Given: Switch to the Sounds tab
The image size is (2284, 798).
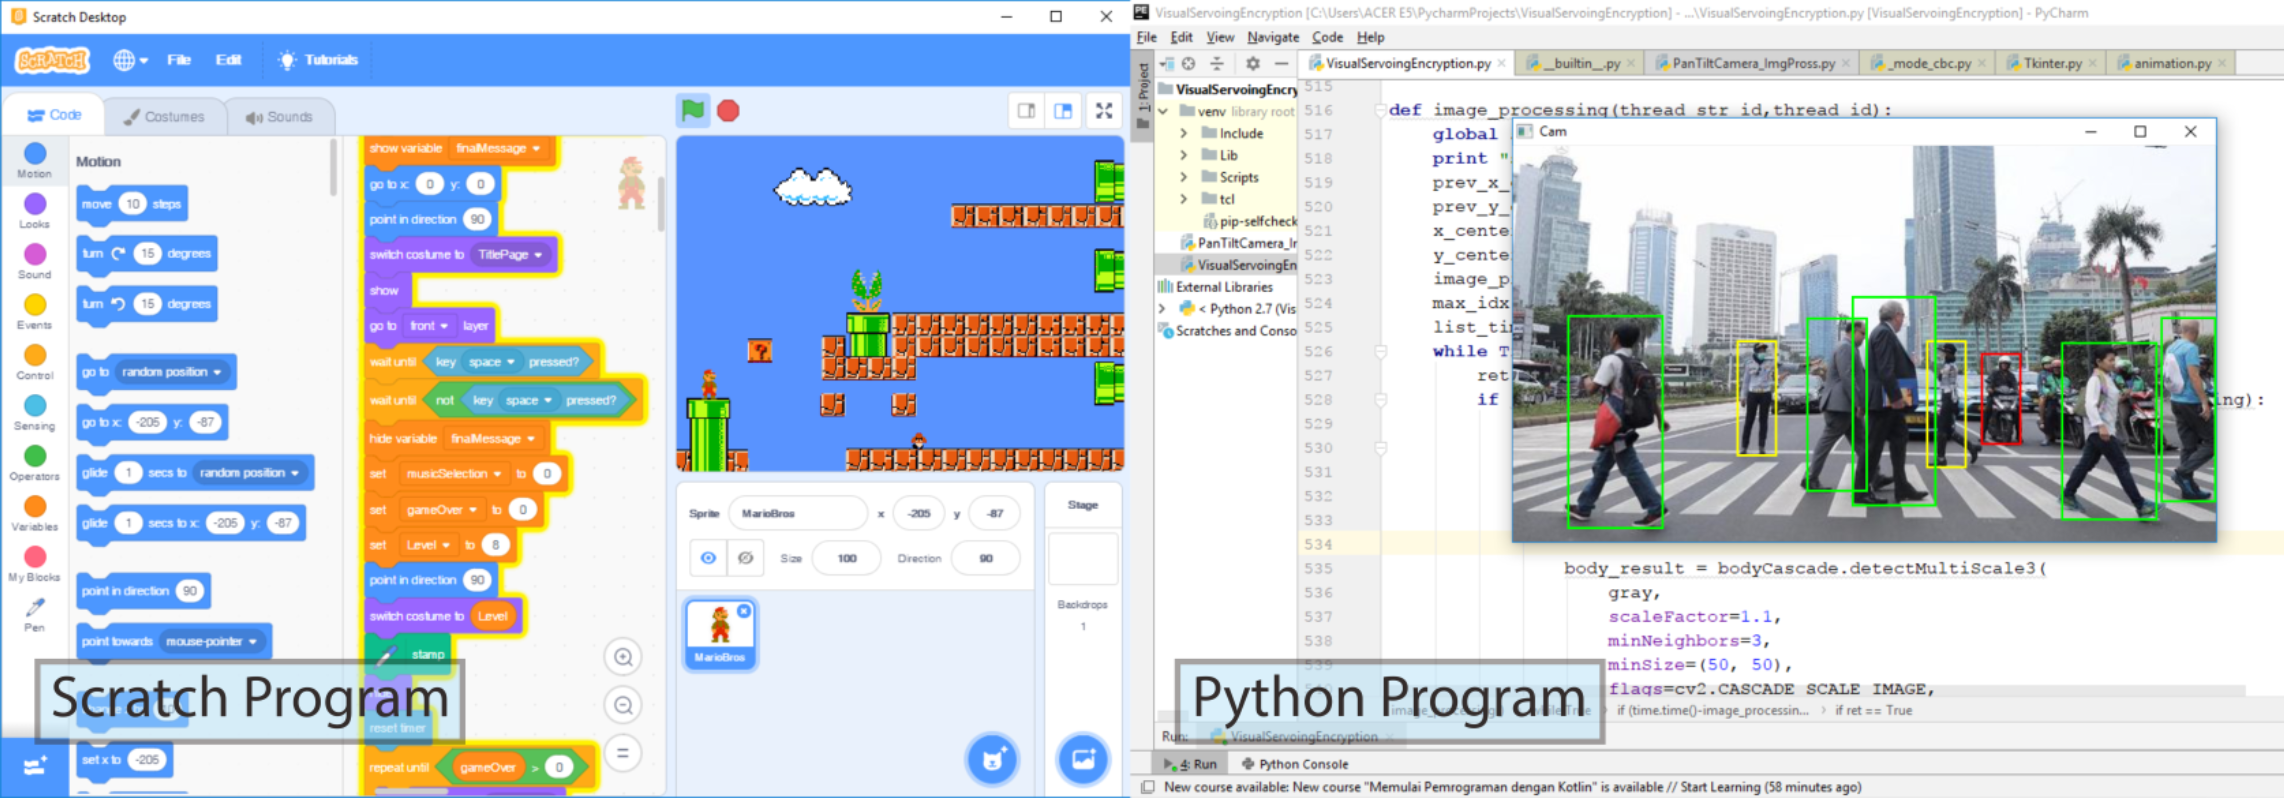Looking at the screenshot, I should 279,117.
